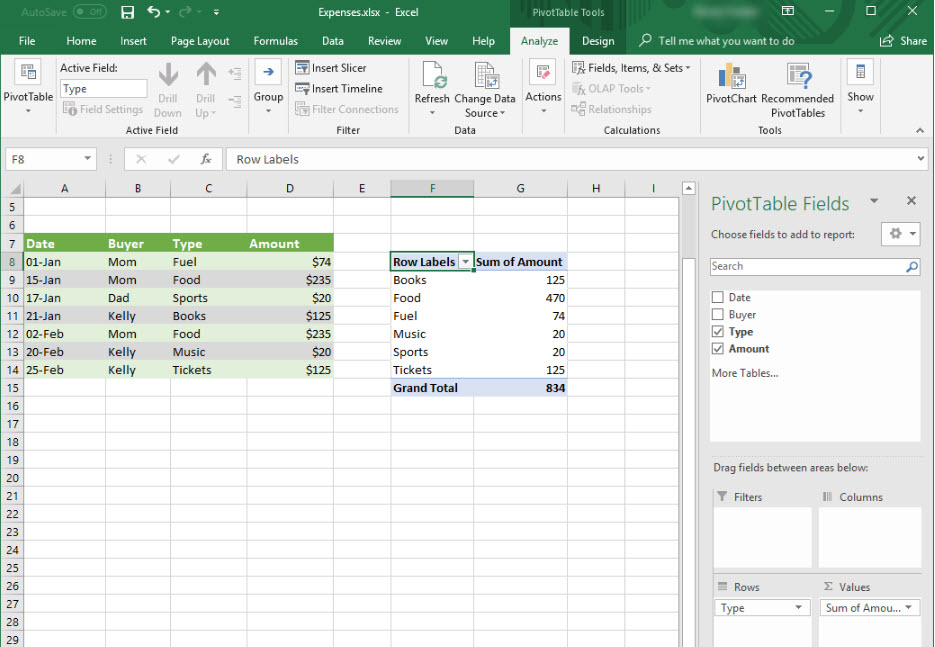Click Insert Slicer in Filter group
The width and height of the screenshot is (935, 647).
[x=332, y=68]
